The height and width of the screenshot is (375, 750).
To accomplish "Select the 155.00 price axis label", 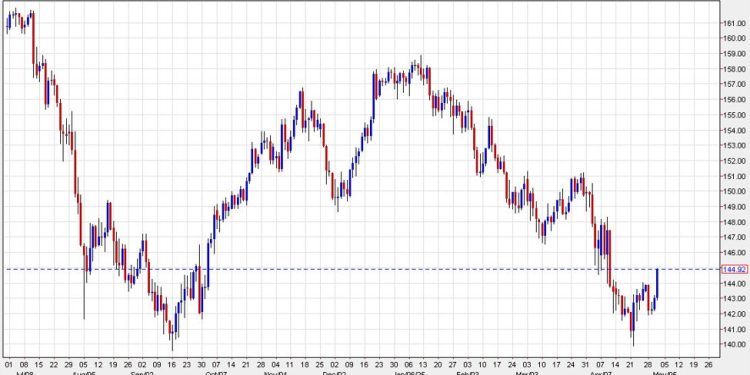I will pos(734,114).
